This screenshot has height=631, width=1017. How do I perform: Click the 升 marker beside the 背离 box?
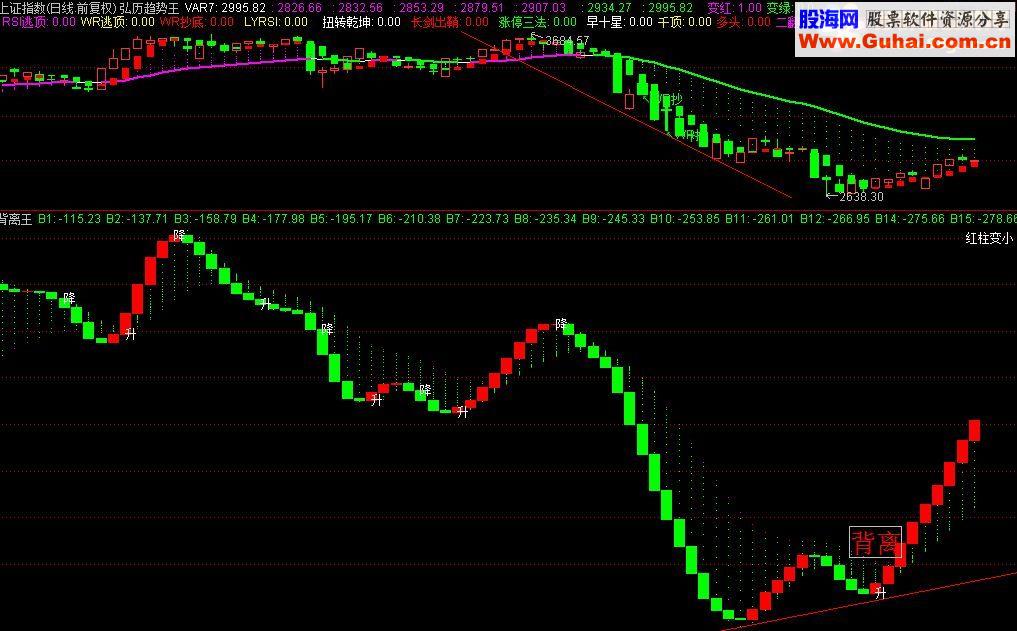click(x=879, y=592)
